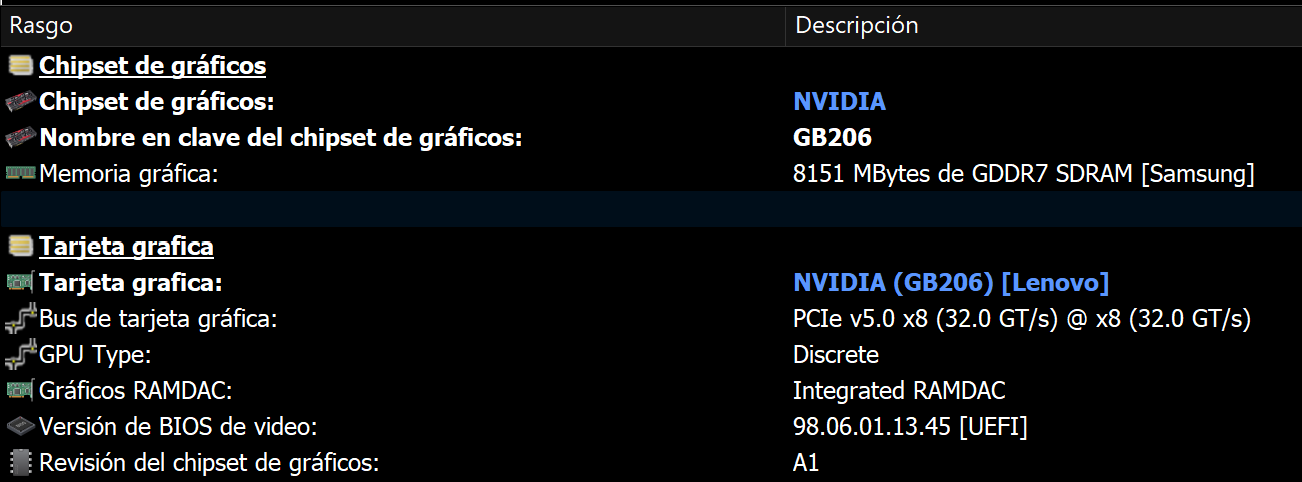The height and width of the screenshot is (482, 1302).
Task: Select the Chipset de gráficos section heading
Action: (x=152, y=66)
